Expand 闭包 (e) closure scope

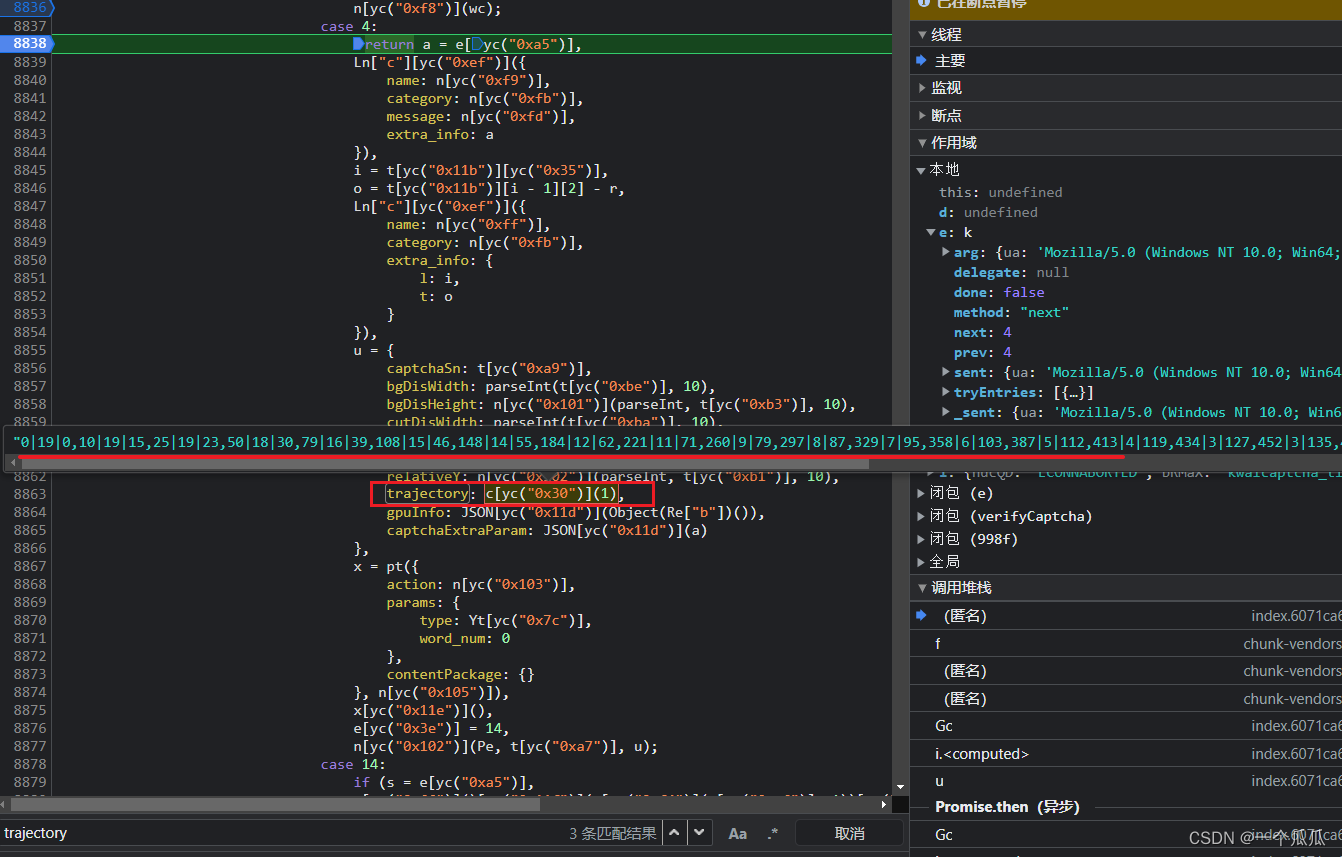[921, 492]
